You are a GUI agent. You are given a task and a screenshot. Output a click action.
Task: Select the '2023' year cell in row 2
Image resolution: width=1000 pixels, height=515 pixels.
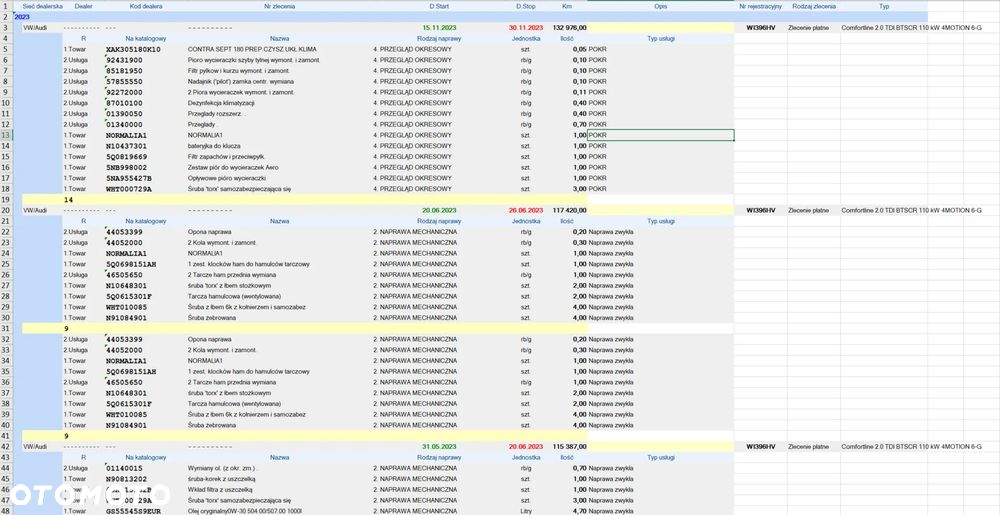(x=22, y=17)
